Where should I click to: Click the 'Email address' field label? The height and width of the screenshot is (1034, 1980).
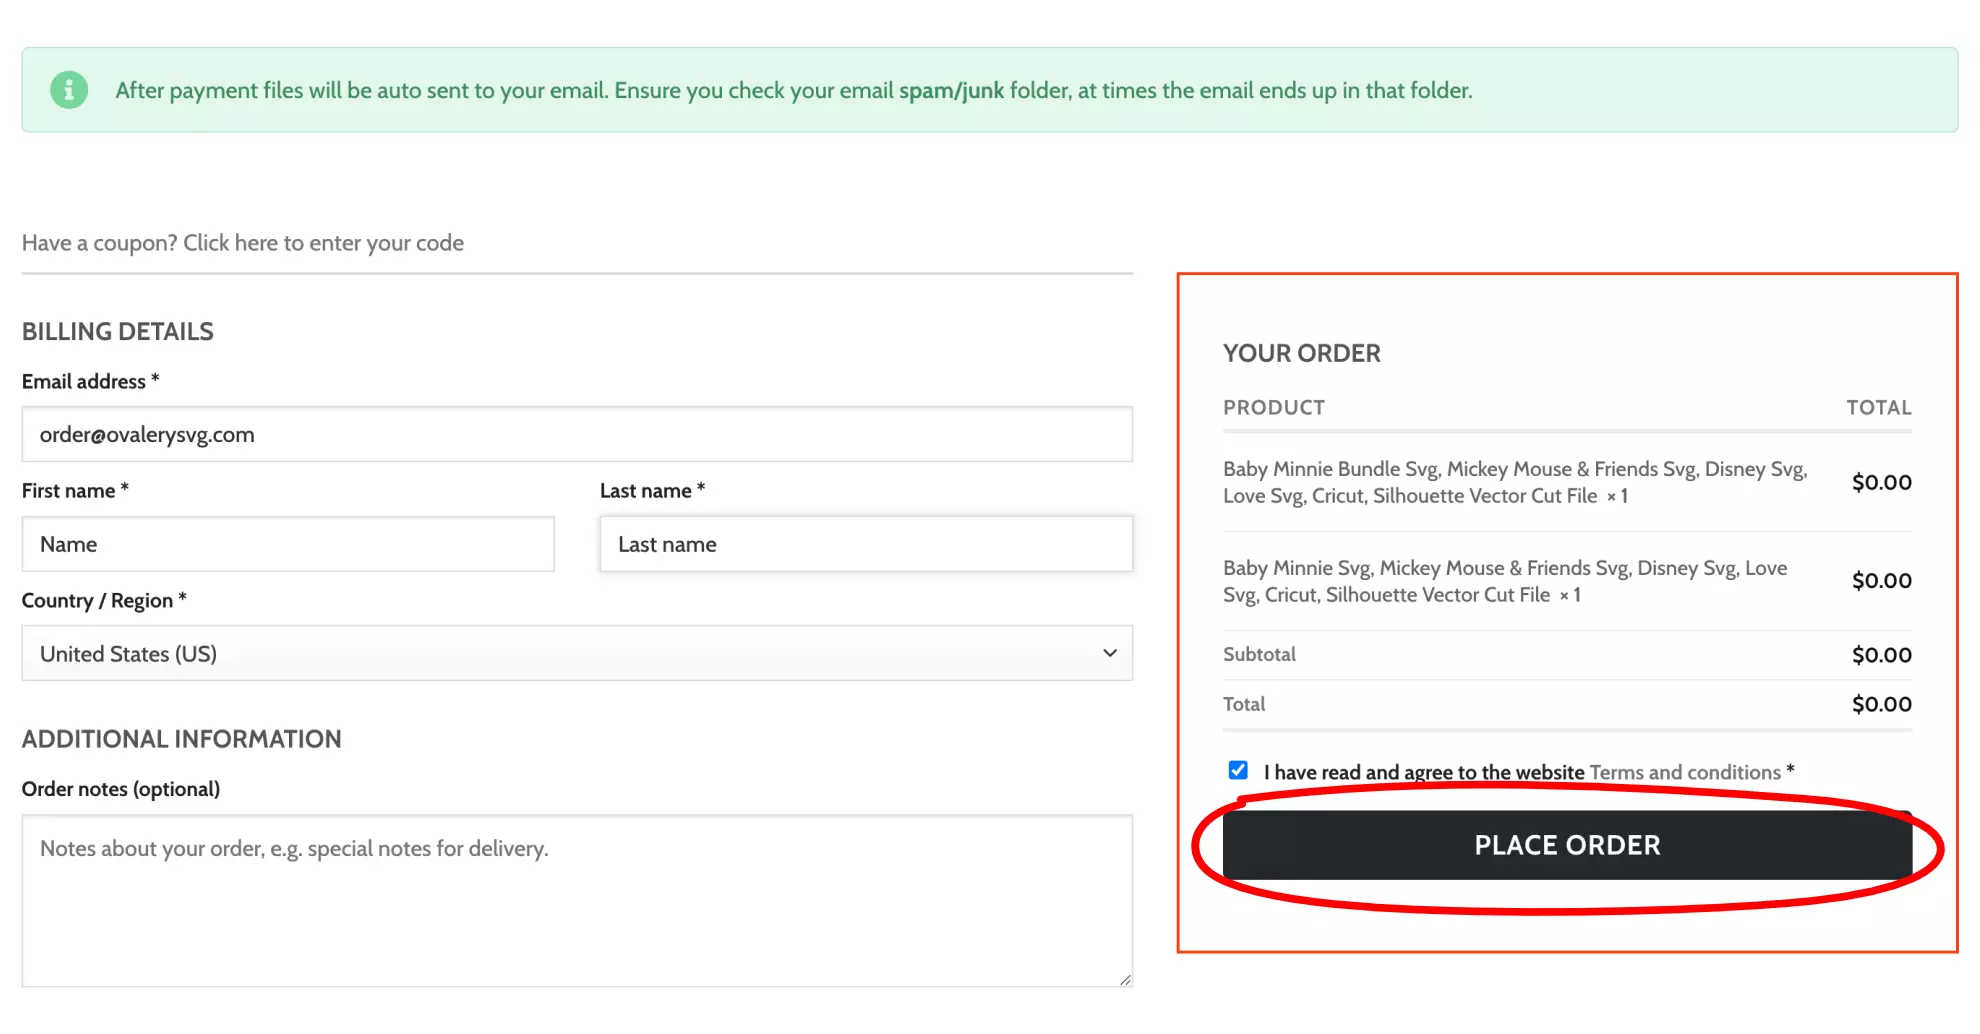click(84, 381)
